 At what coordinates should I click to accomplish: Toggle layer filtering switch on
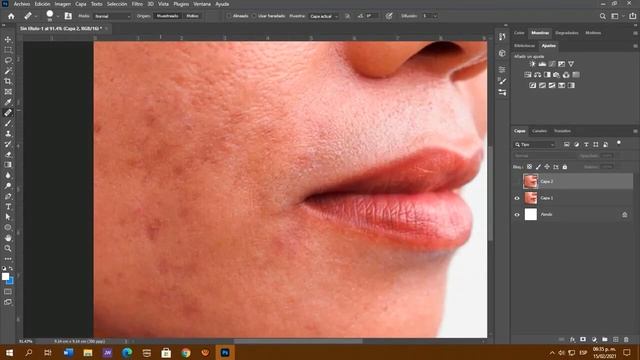click(619, 143)
